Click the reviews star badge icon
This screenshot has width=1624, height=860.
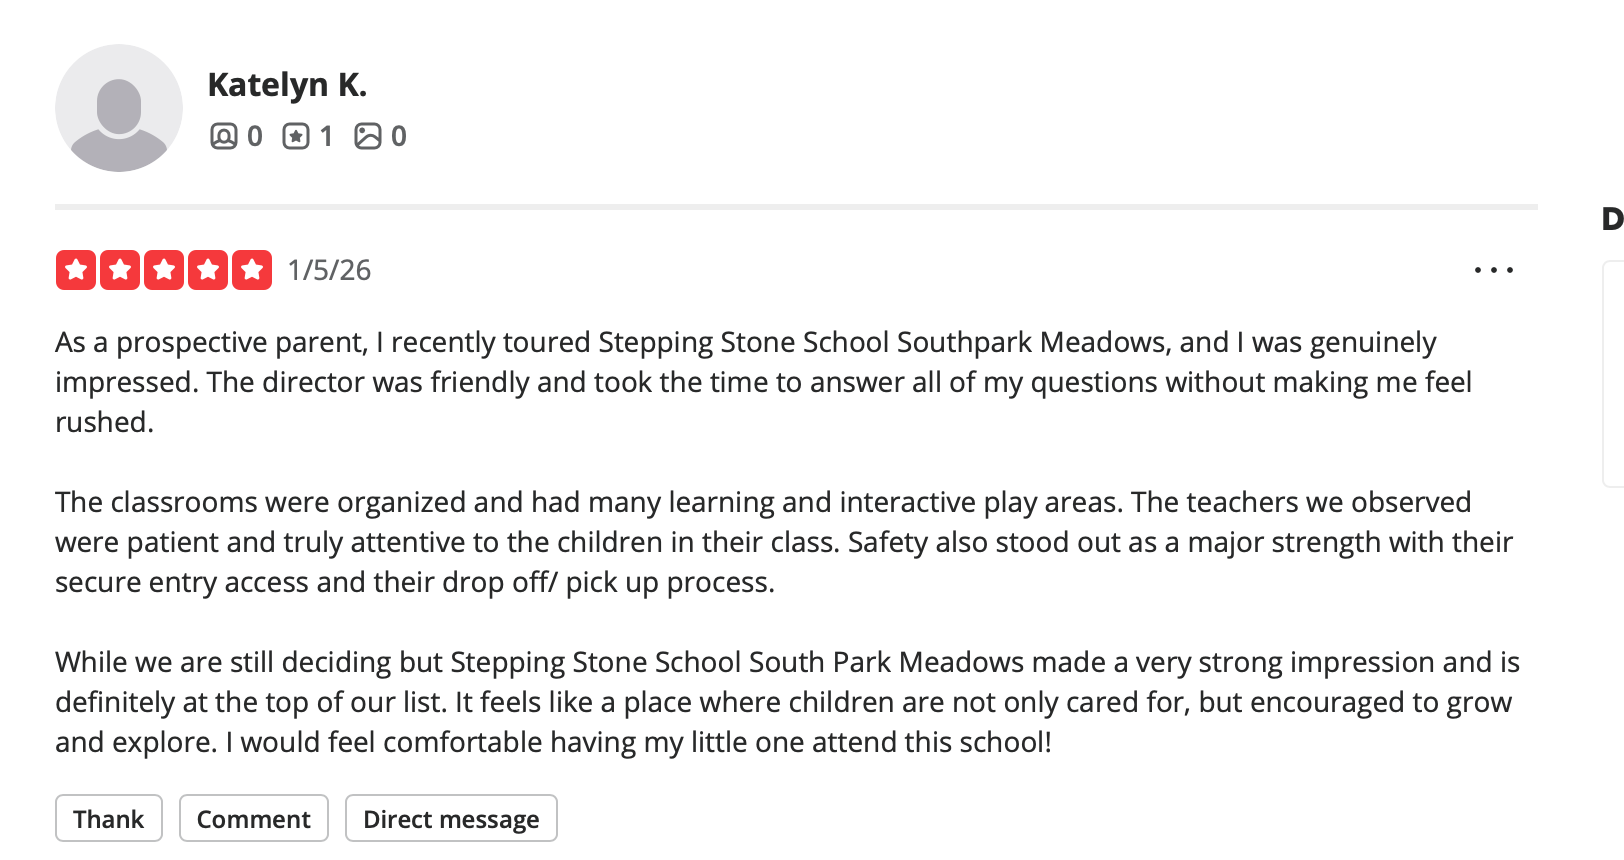(x=296, y=136)
